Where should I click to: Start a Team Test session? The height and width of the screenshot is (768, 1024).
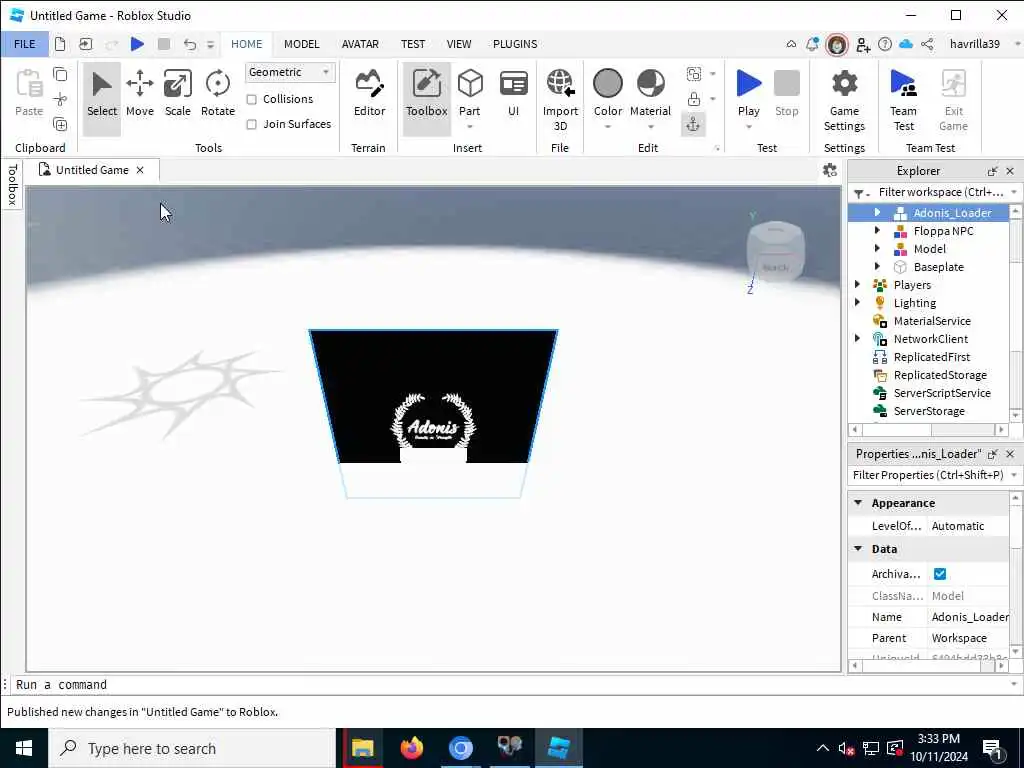pyautogui.click(x=904, y=100)
